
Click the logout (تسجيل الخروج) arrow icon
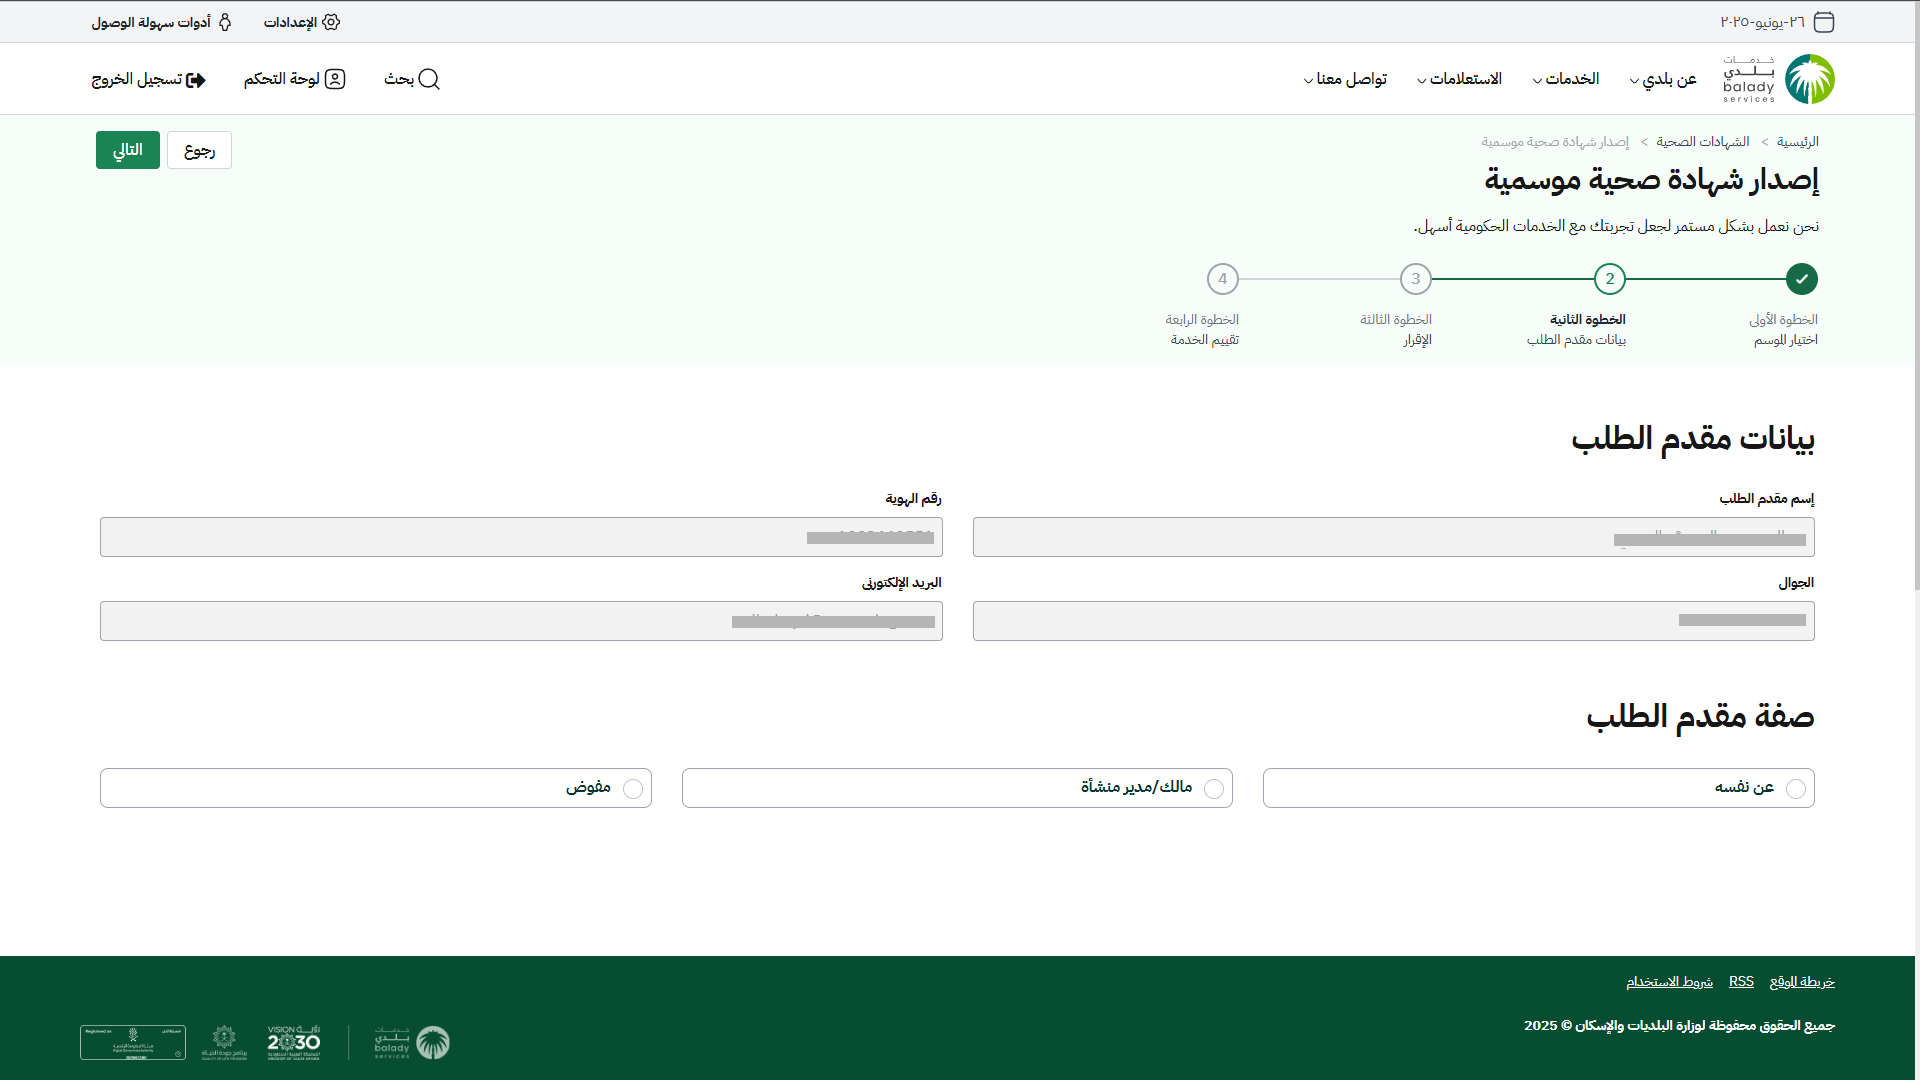coord(196,80)
